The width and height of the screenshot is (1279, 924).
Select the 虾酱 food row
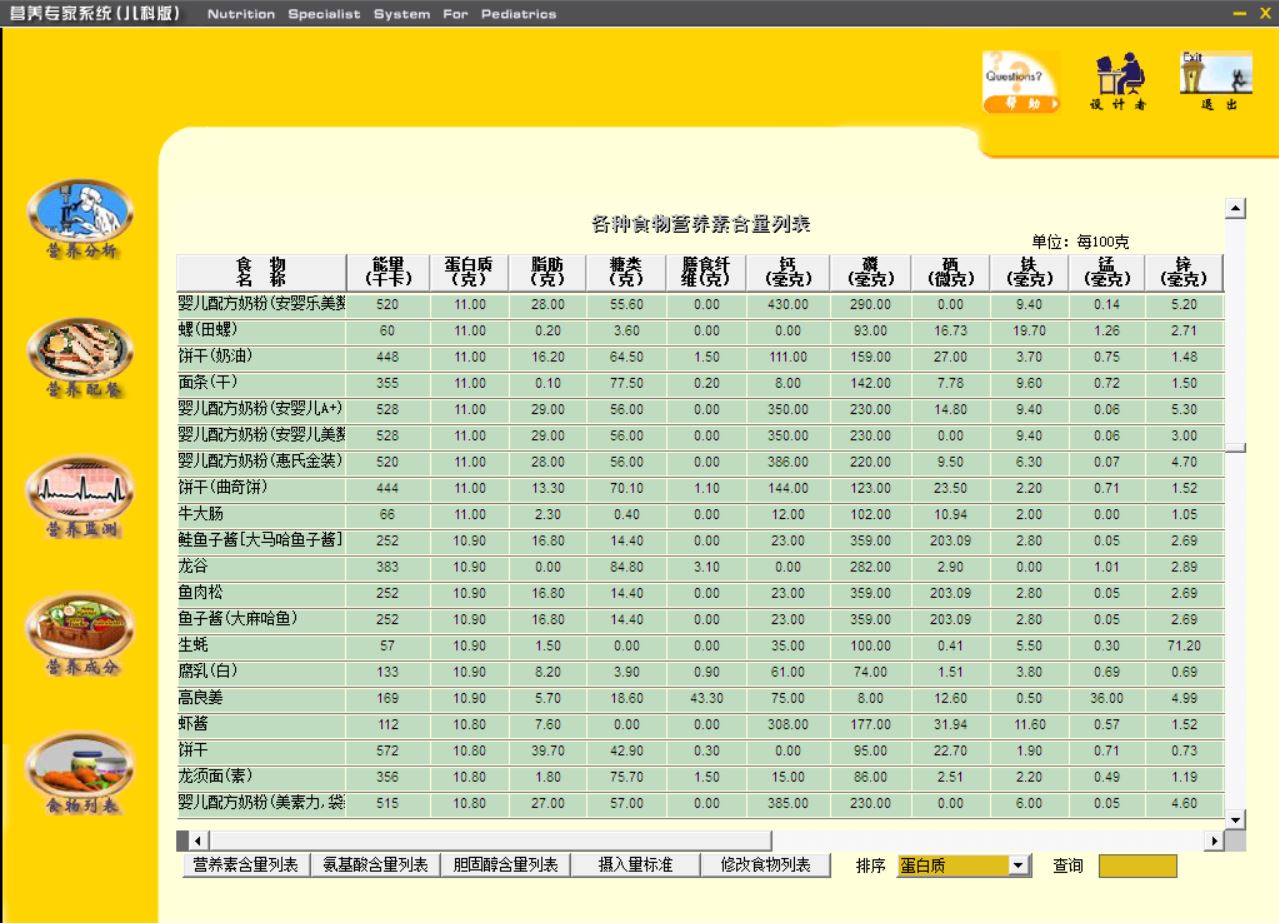tap(700, 724)
